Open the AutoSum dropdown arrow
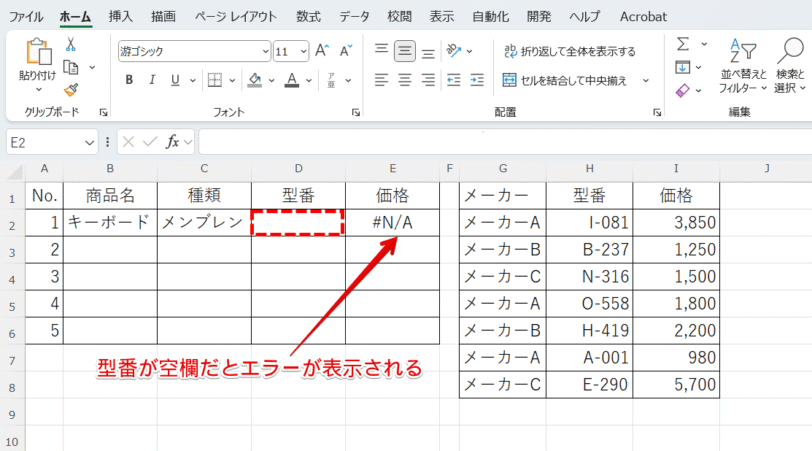 pos(704,45)
